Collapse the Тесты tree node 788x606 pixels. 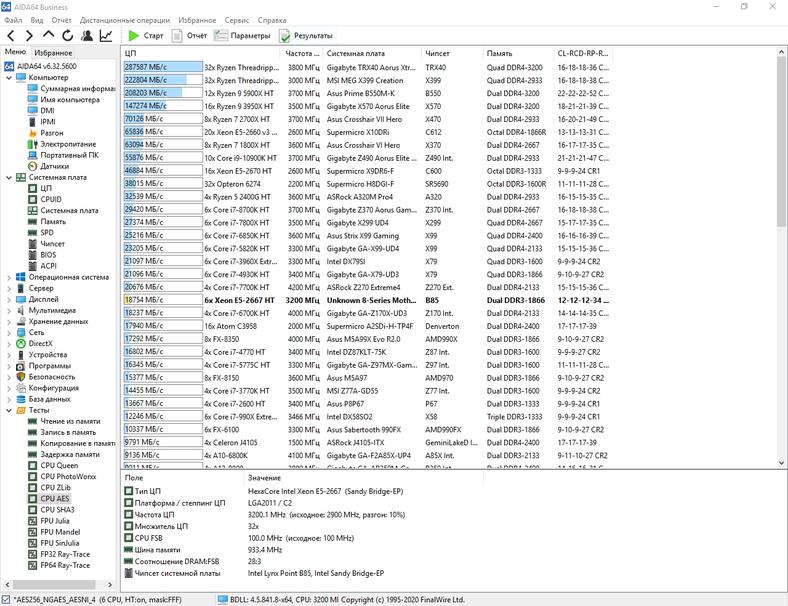coord(9,411)
